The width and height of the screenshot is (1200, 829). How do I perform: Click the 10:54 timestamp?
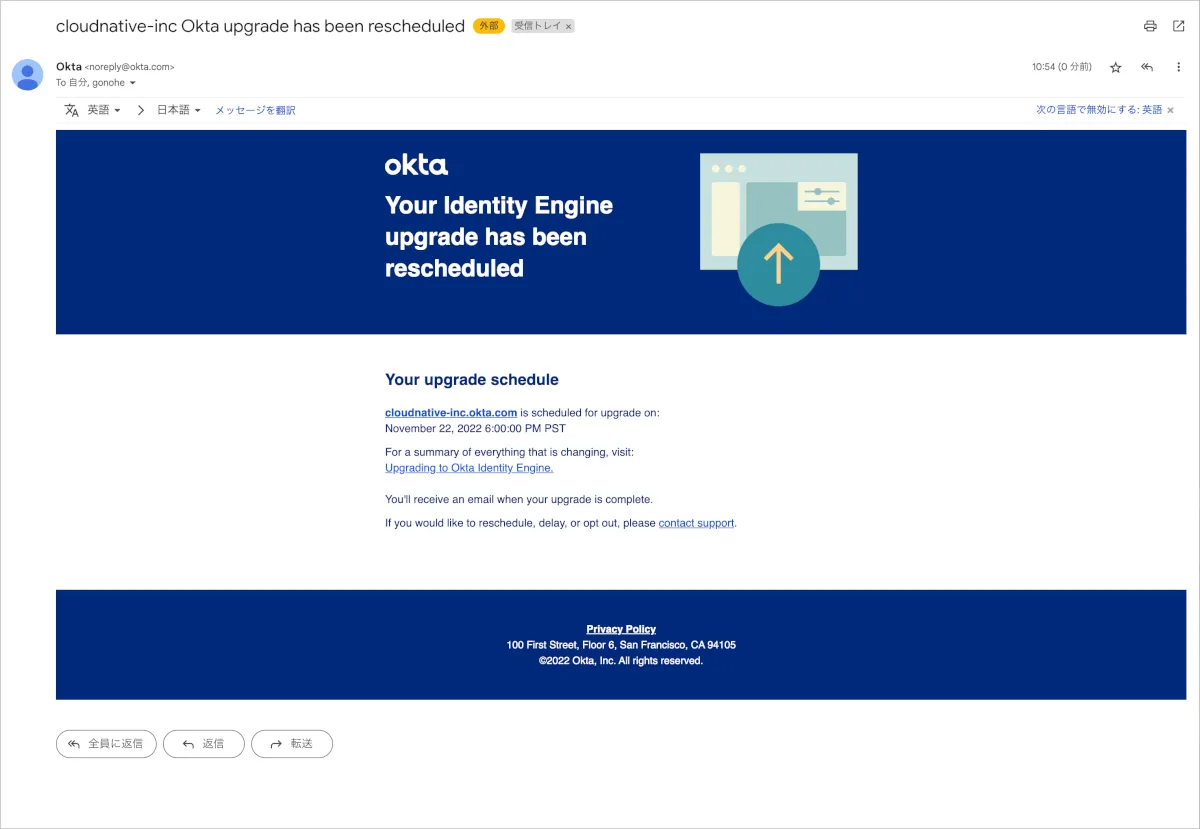coord(1062,67)
